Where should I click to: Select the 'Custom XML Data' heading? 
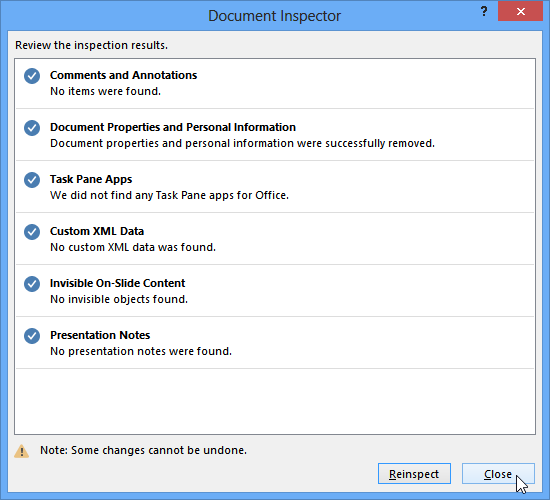click(97, 231)
